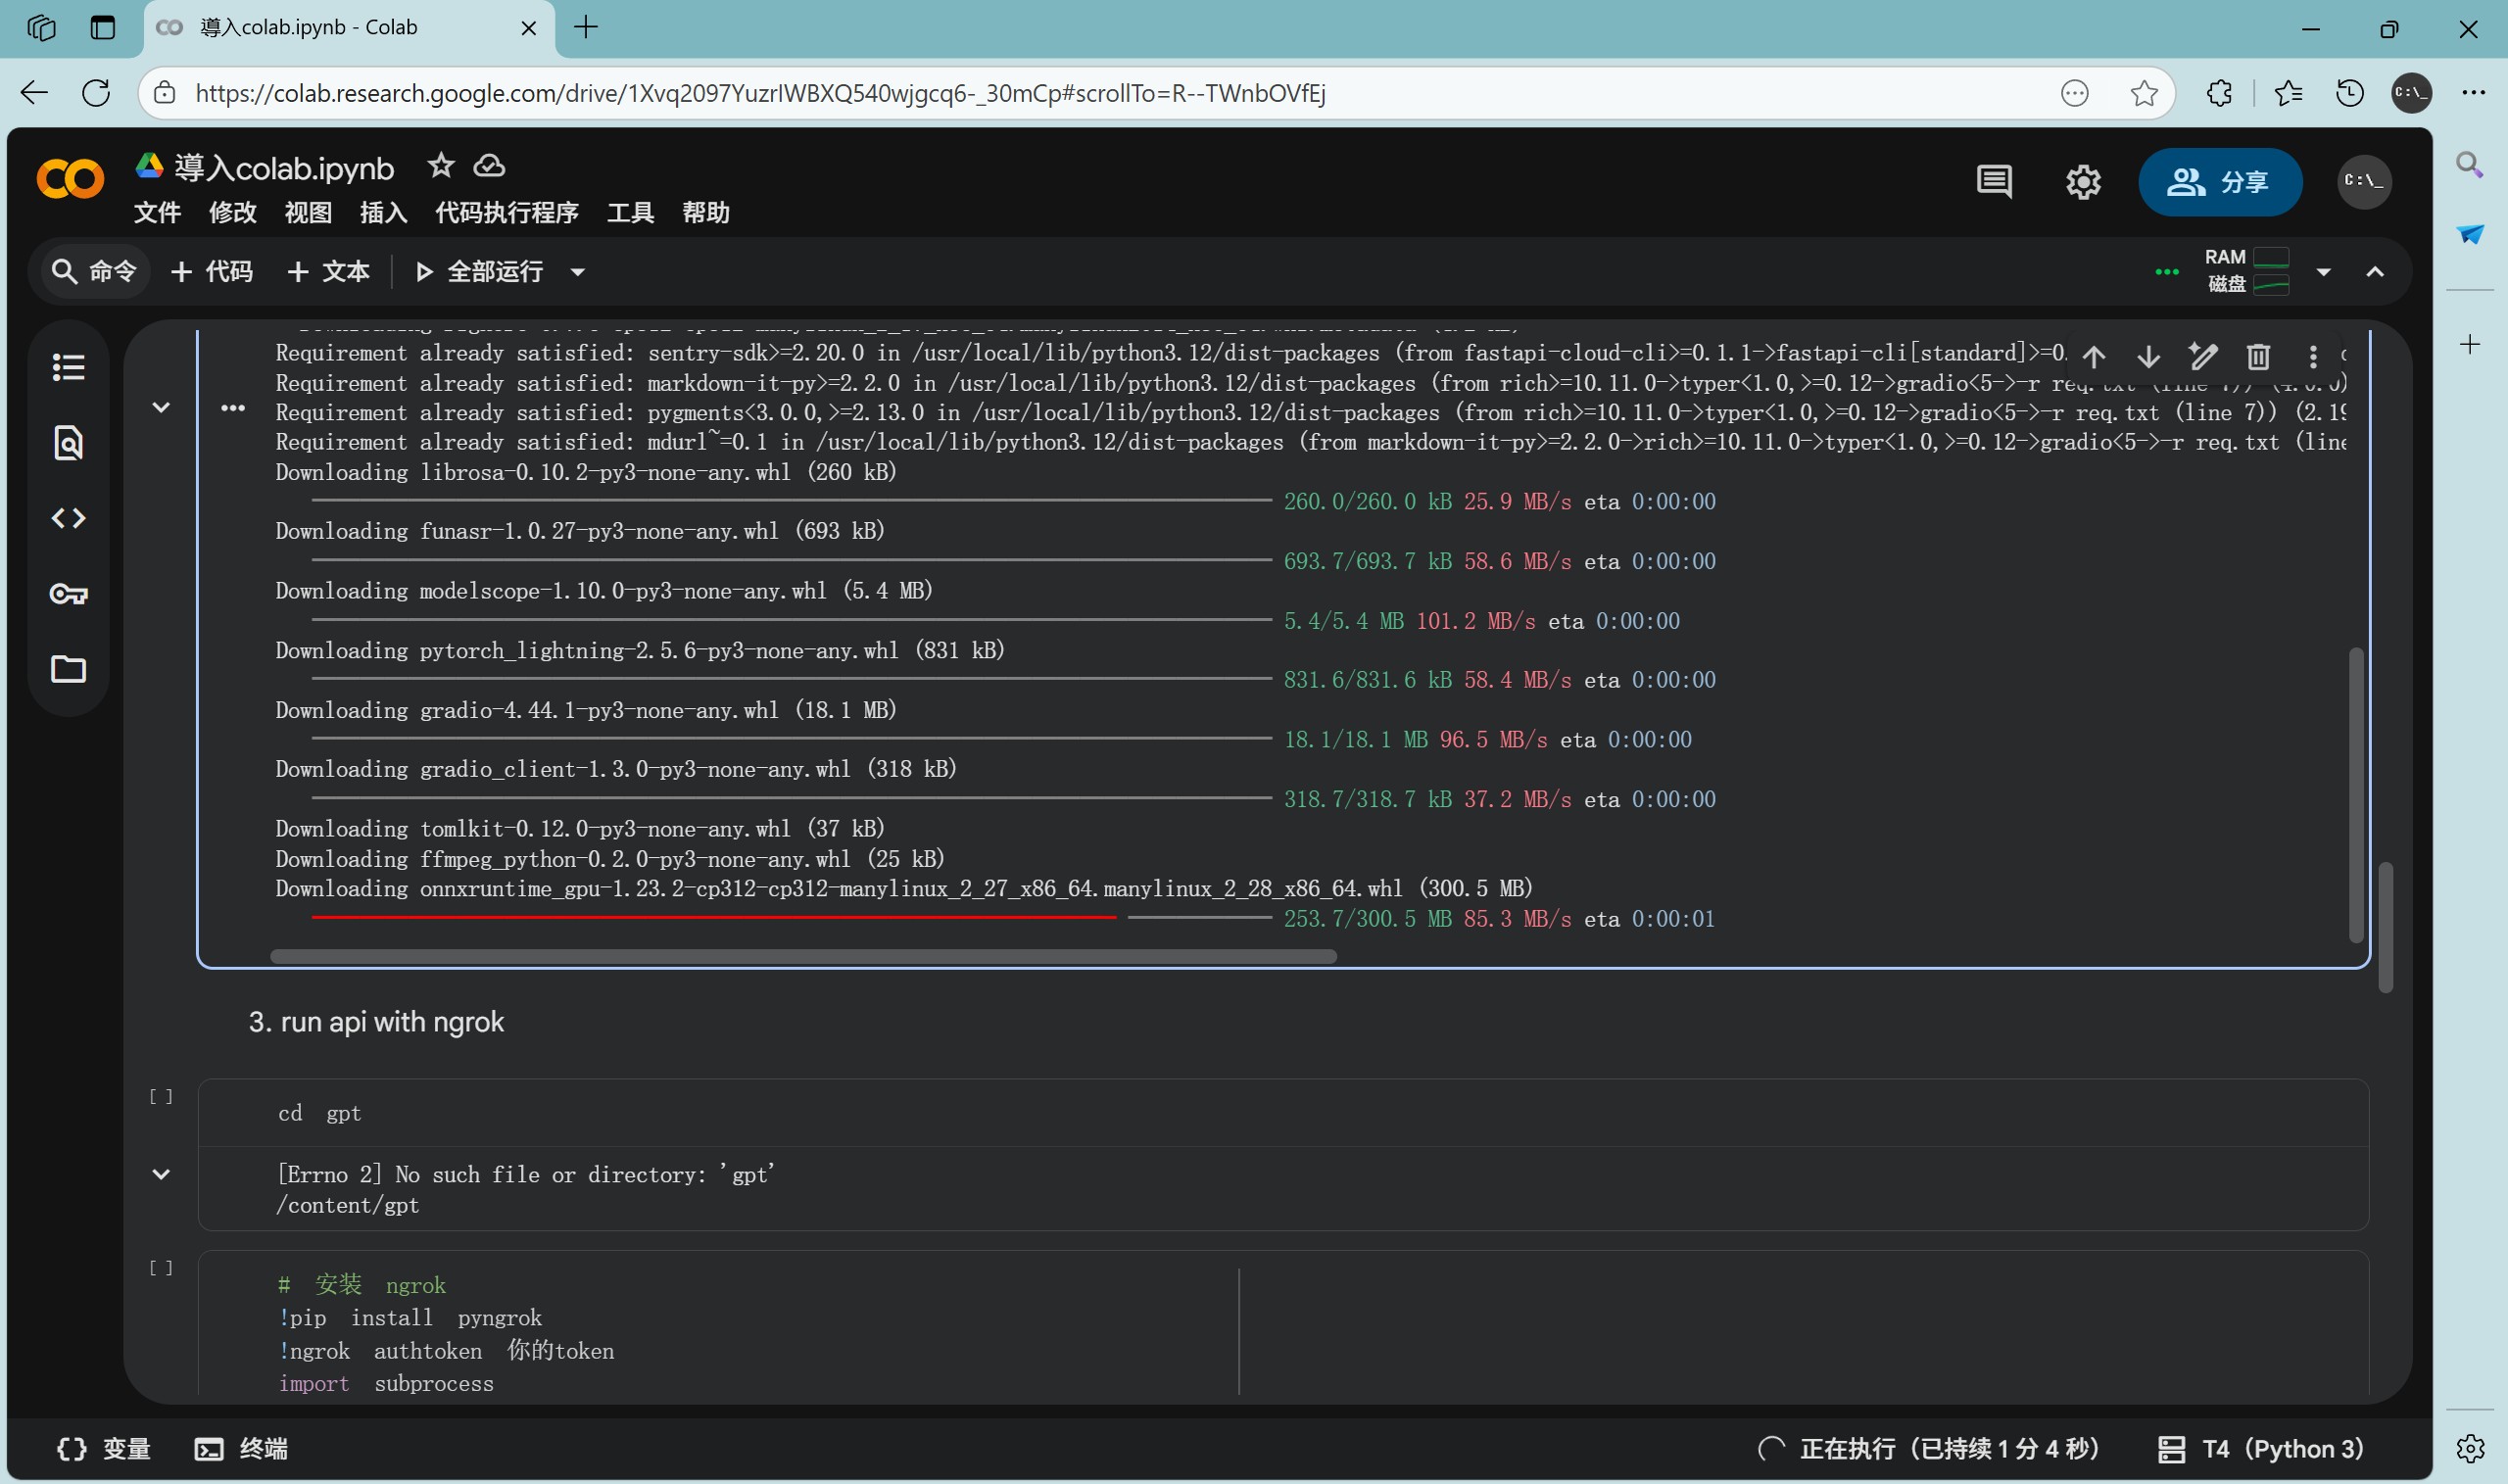The image size is (2508, 1484).
Task: Open the find and replace sidebar panel
Action: pyautogui.click(x=68, y=442)
